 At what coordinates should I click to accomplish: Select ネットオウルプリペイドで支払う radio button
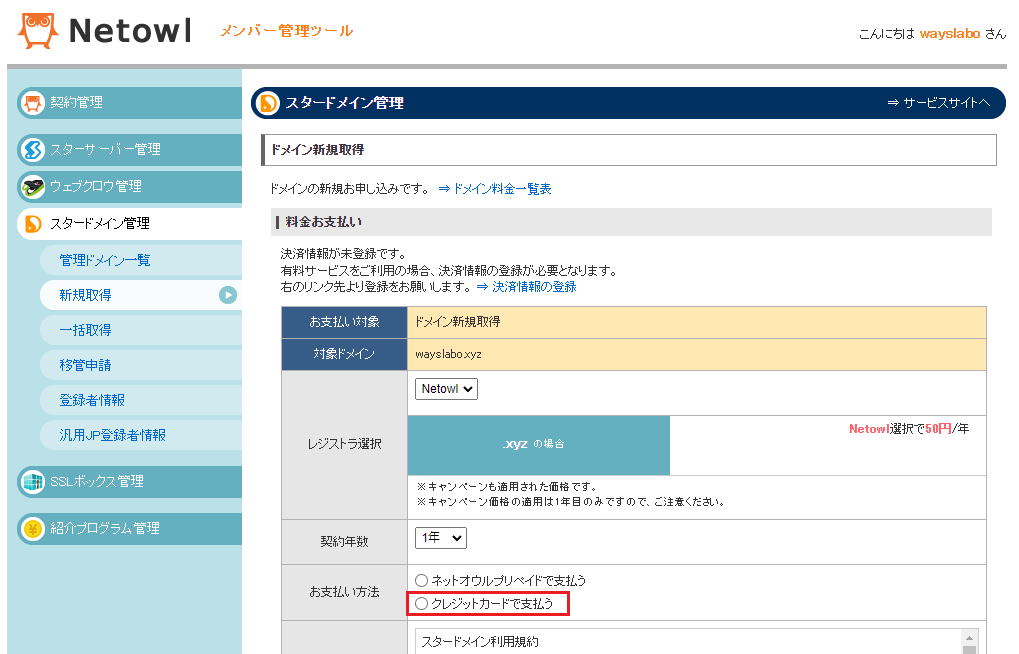click(x=421, y=581)
